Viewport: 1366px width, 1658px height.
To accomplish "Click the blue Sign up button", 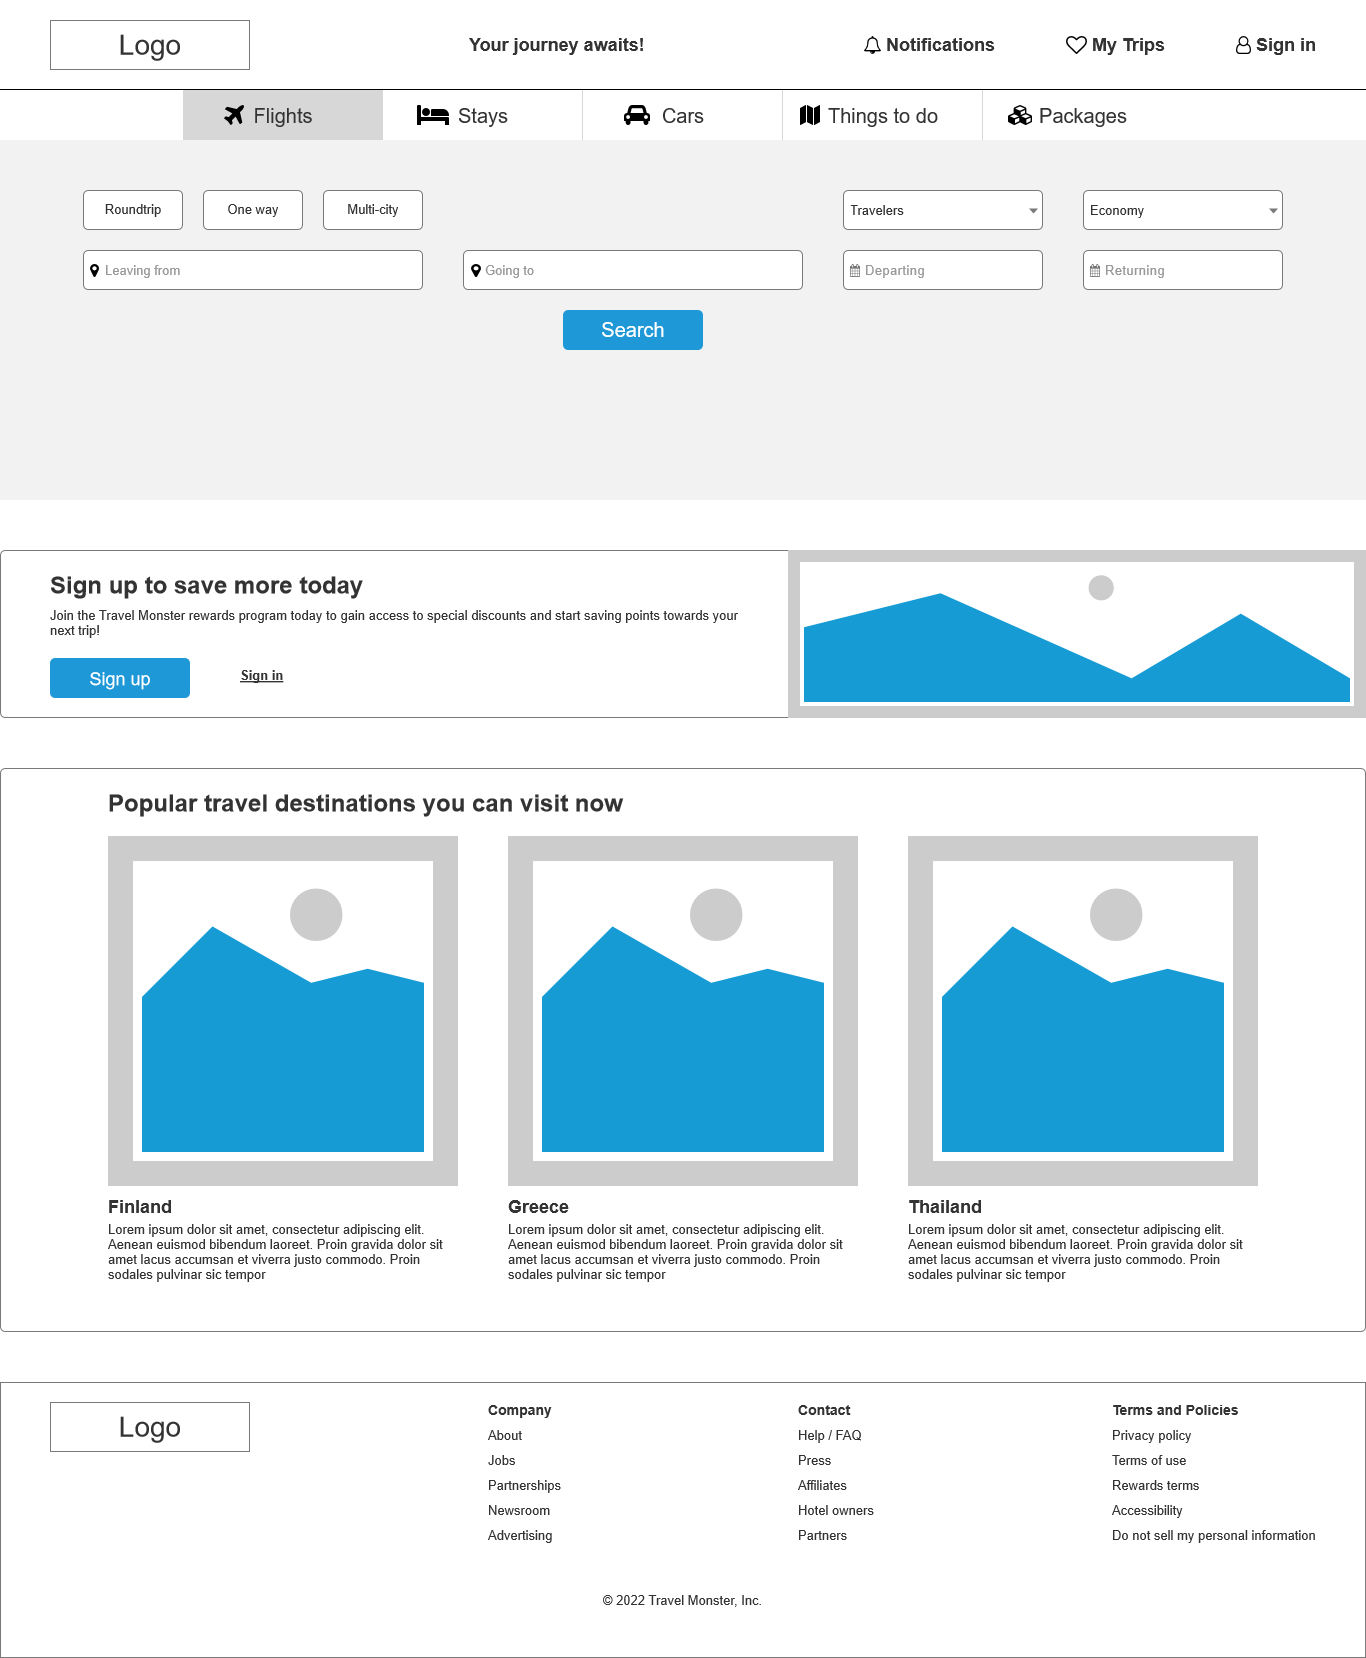I will [120, 678].
